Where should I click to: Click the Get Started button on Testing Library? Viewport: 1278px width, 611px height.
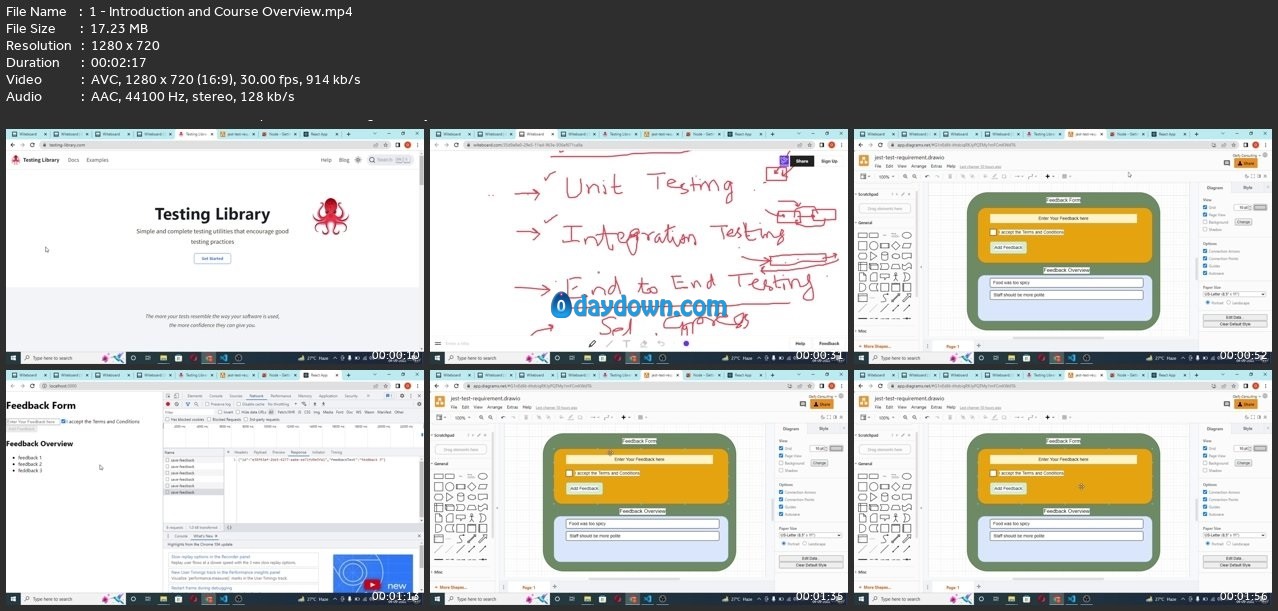212,258
